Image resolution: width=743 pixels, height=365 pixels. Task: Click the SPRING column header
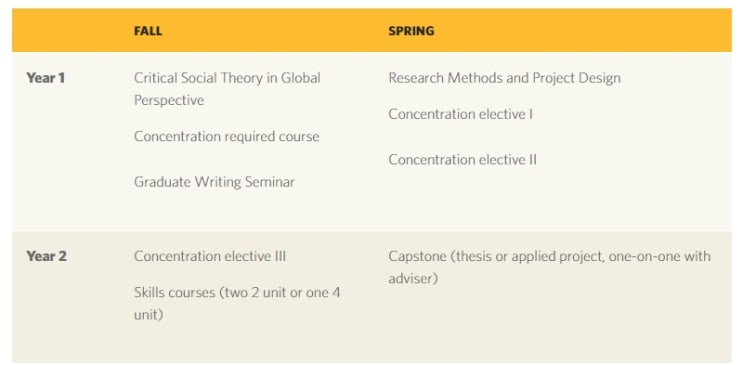pos(411,31)
